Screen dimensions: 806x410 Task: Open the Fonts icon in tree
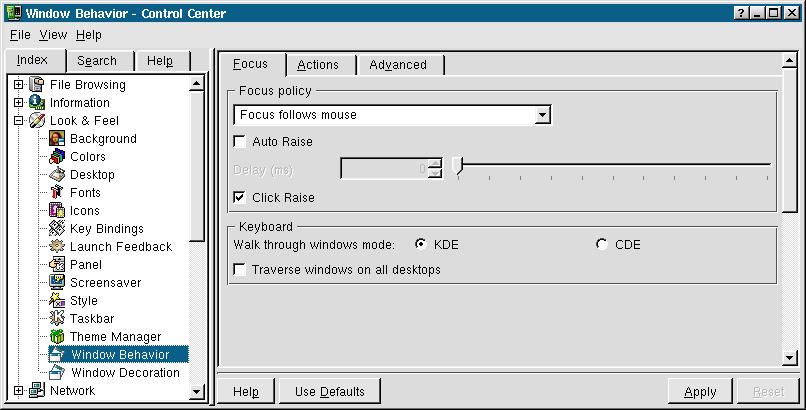pyautogui.click(x=57, y=192)
